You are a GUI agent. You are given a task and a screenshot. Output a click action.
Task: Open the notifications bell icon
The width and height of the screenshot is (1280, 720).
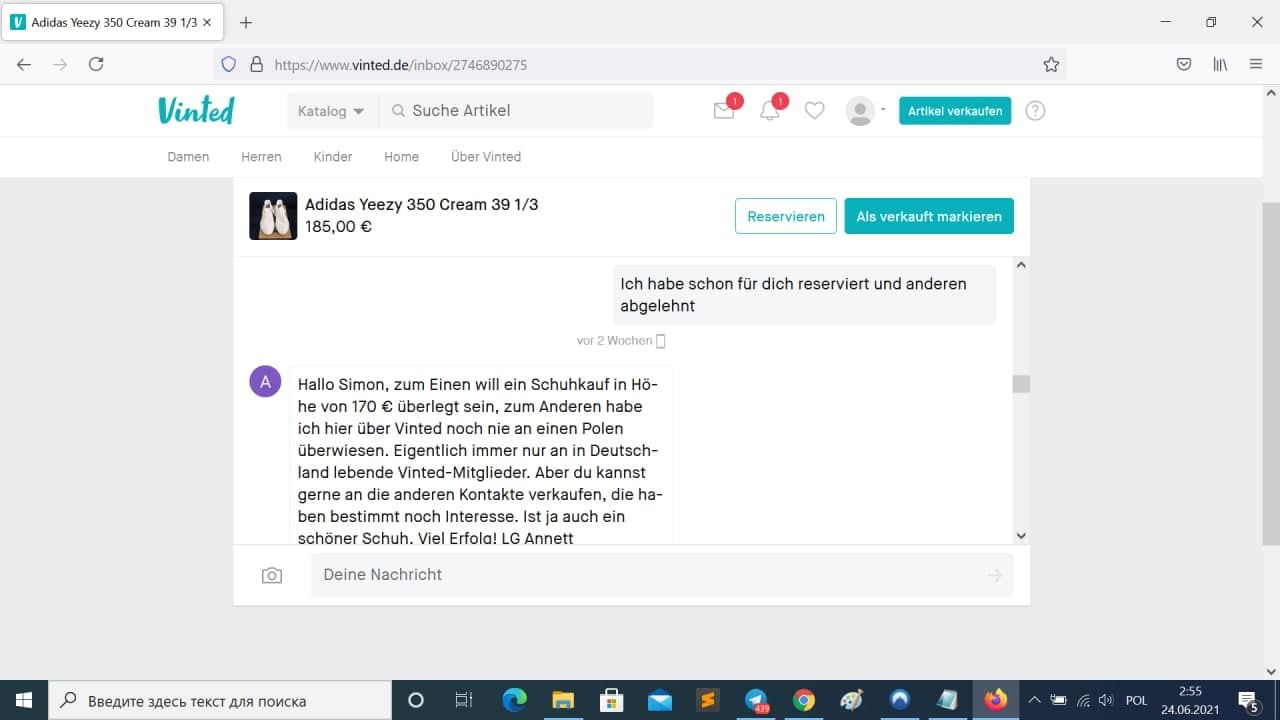(770, 111)
